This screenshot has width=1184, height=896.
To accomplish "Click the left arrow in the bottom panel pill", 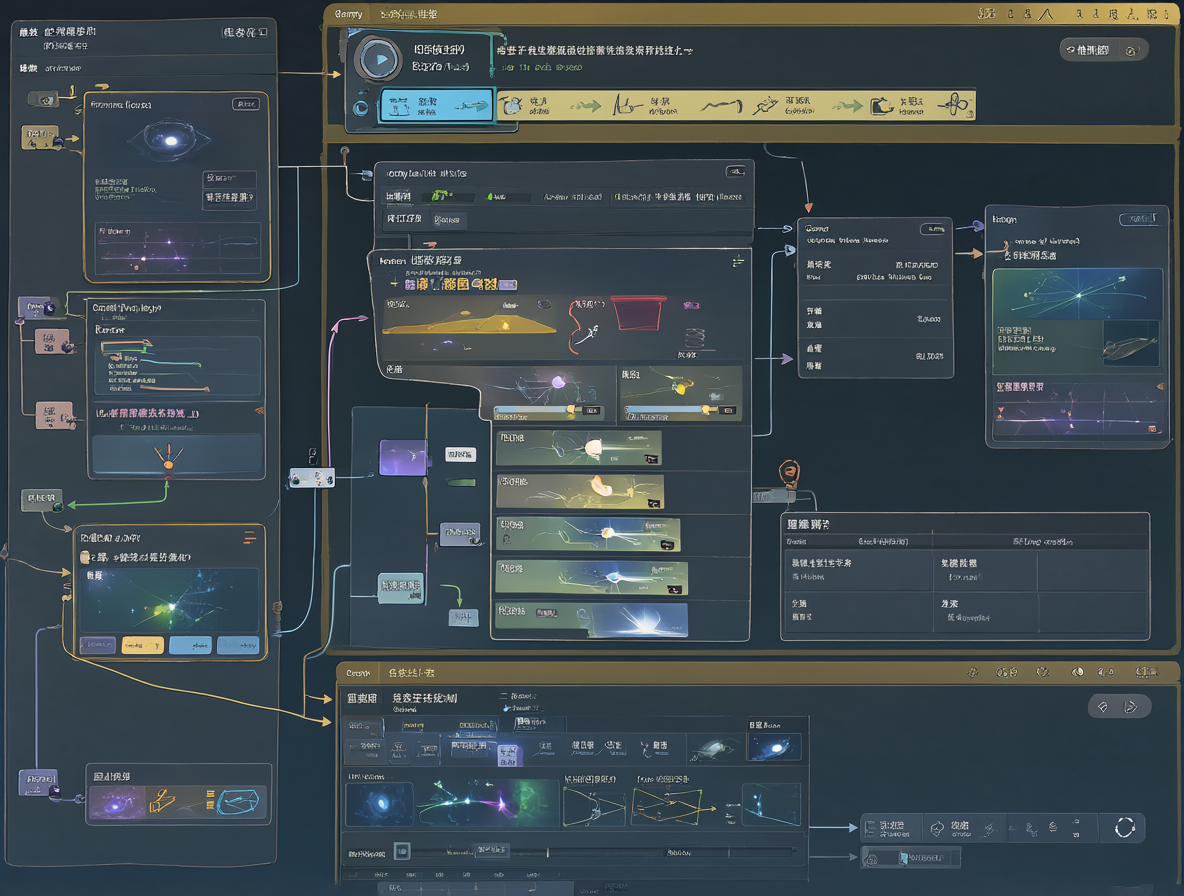I will point(1102,707).
